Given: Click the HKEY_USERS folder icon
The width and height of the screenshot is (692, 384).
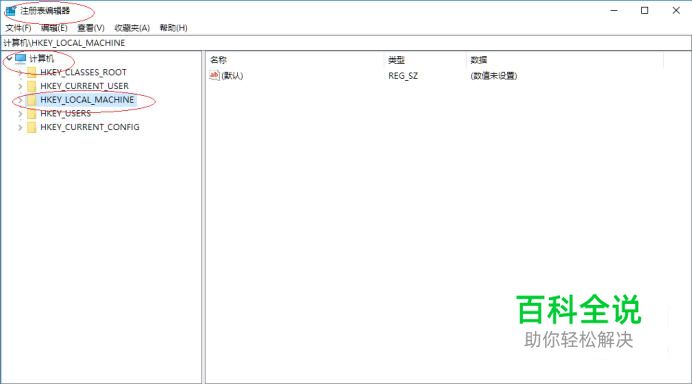Looking at the screenshot, I should (x=32, y=113).
